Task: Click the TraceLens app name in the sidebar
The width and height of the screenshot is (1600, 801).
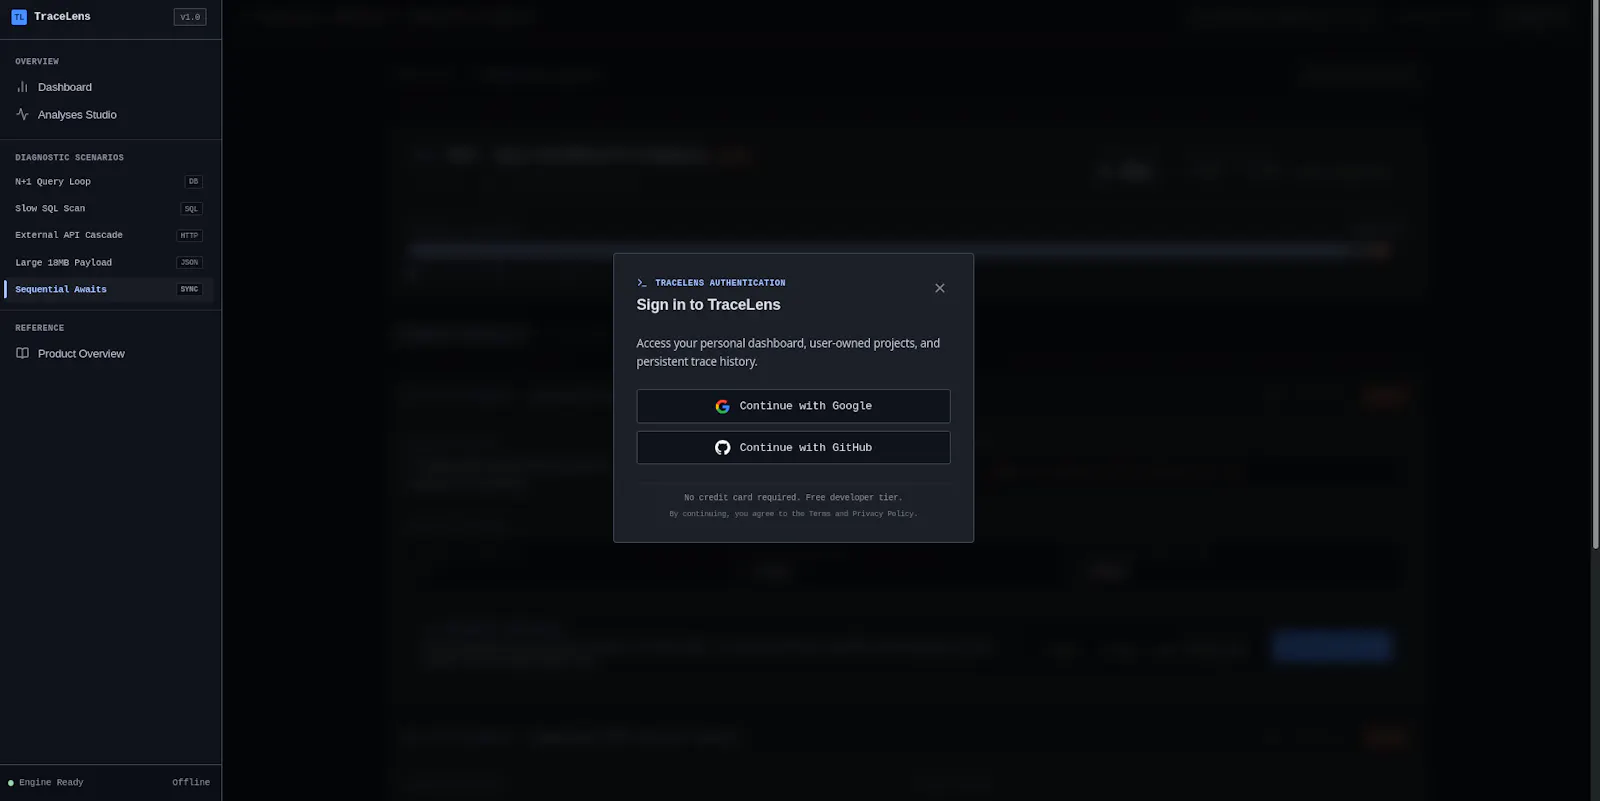Action: 62,17
